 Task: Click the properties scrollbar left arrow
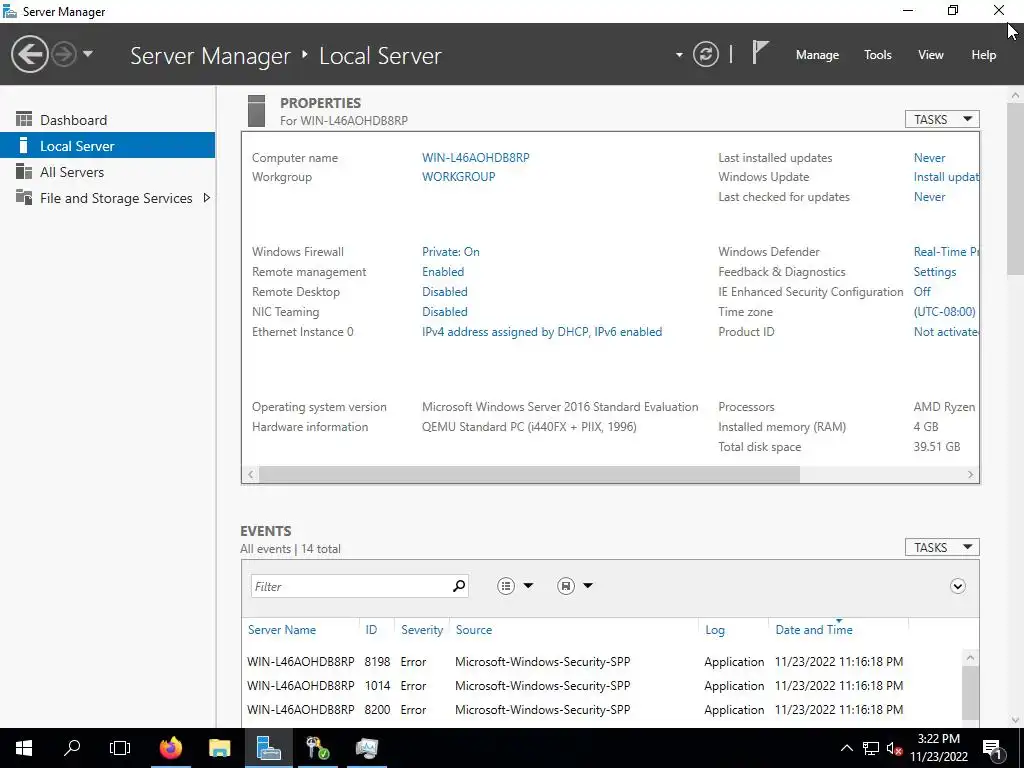pyautogui.click(x=251, y=475)
